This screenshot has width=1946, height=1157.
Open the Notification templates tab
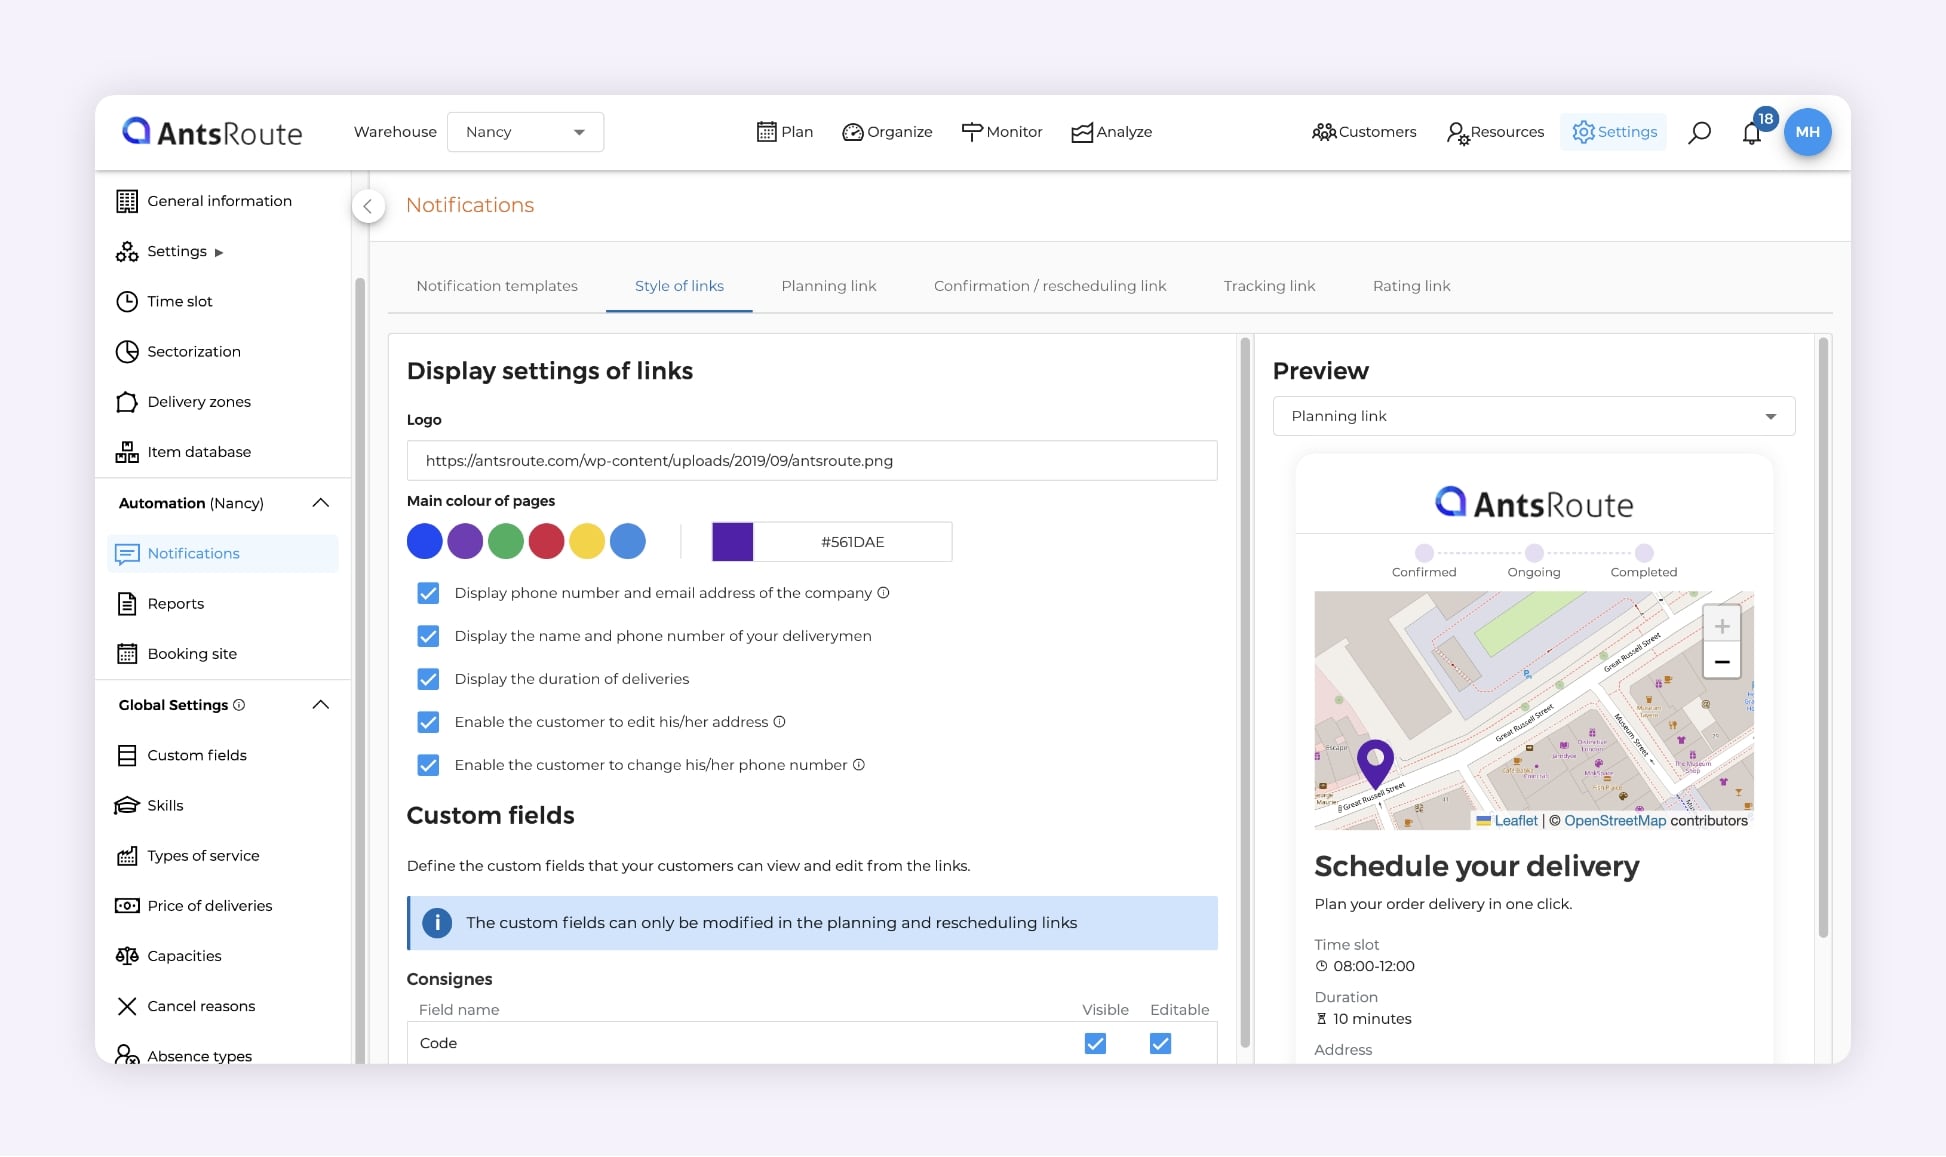497,286
